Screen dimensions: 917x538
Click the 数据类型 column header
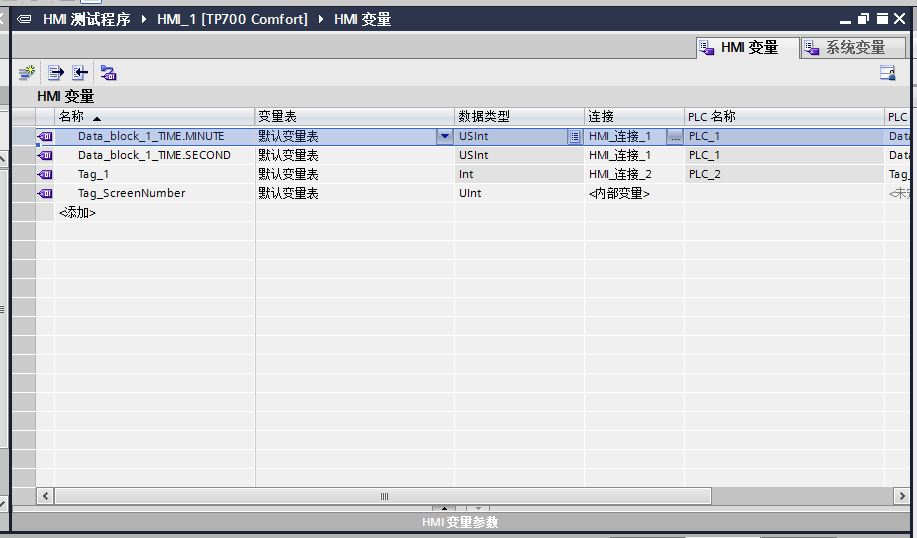pos(519,116)
